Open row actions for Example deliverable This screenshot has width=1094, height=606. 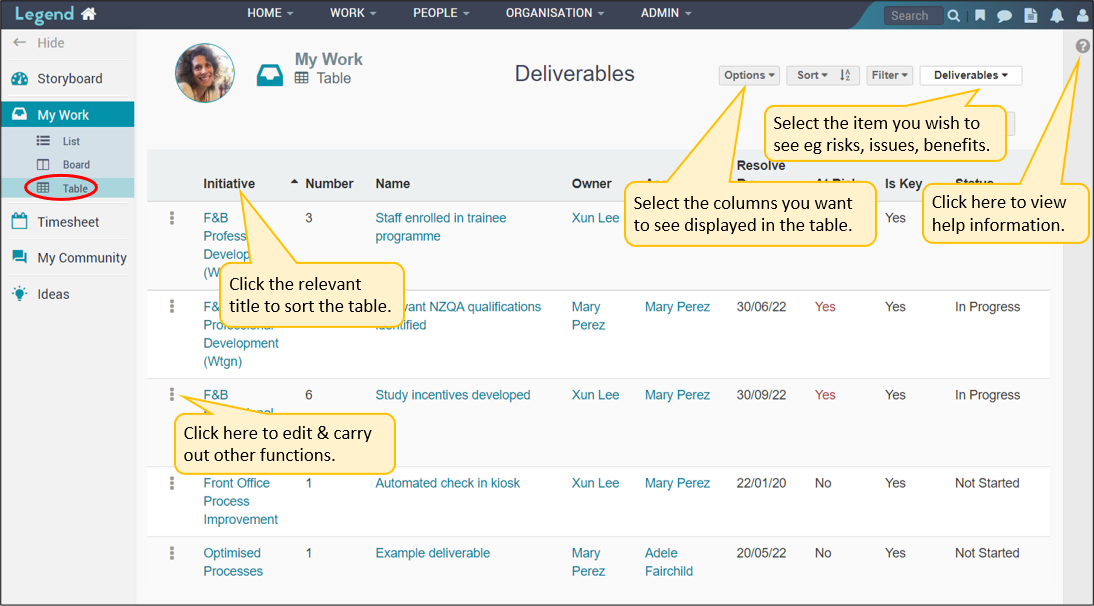pos(172,553)
